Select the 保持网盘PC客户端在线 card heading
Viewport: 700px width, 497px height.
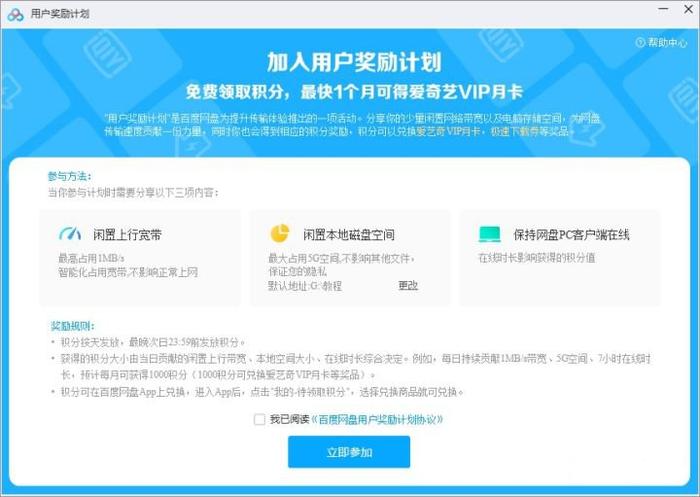click(571, 234)
